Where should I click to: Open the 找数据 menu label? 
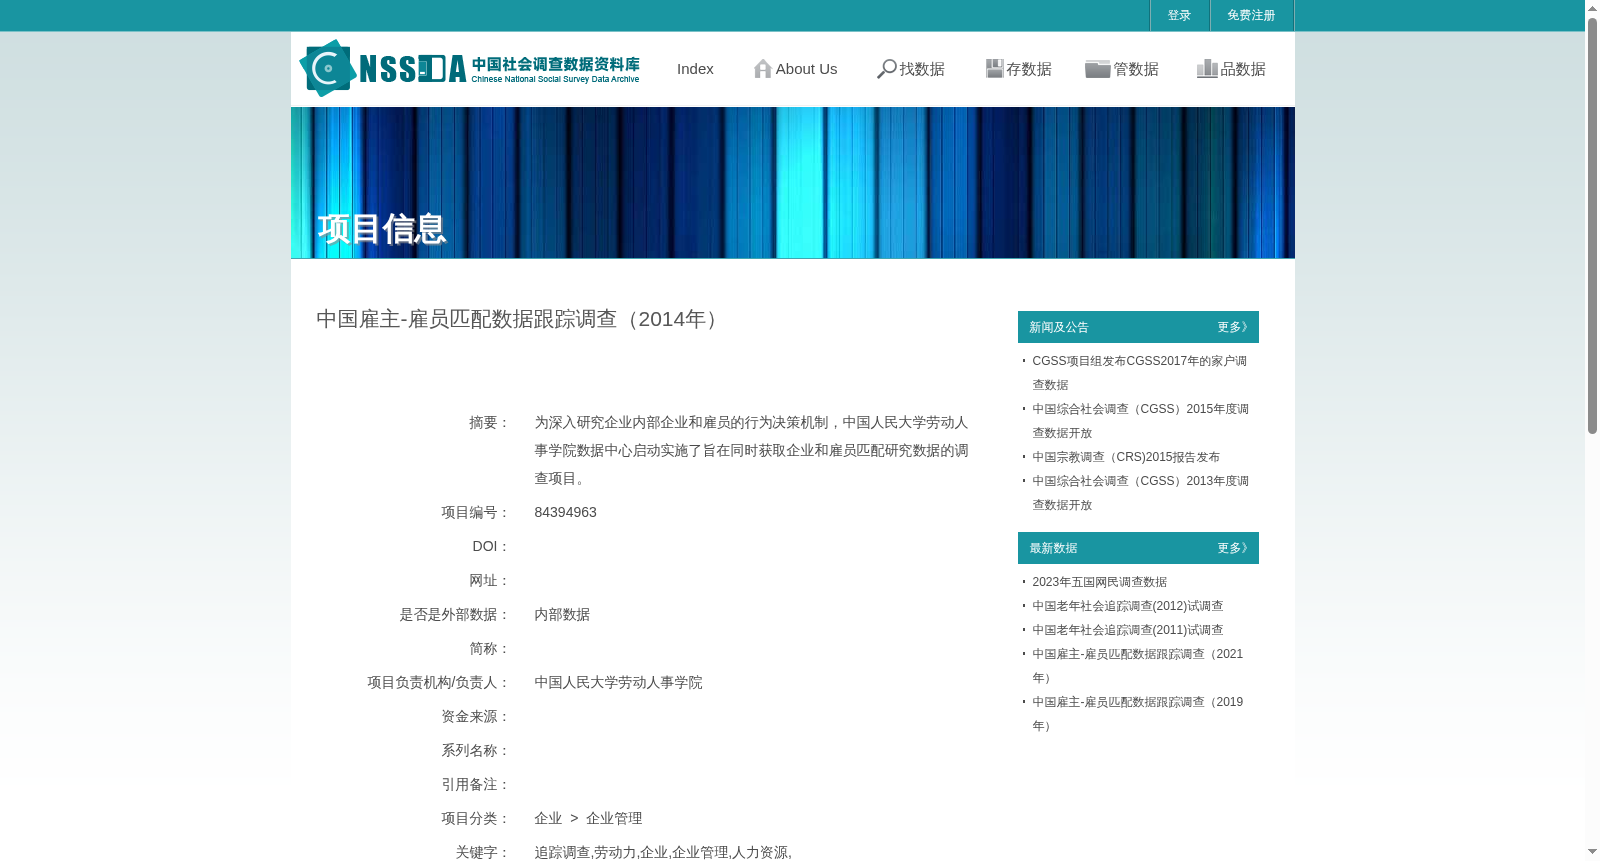point(922,69)
